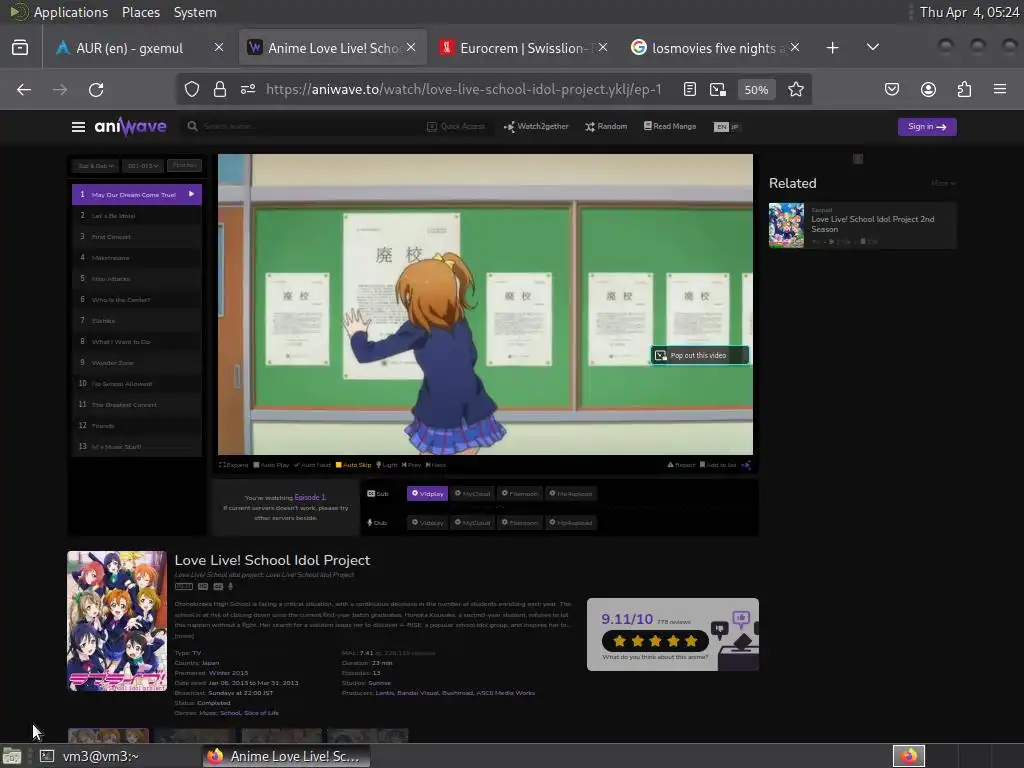Pick a Random anime
The image size is (1024, 768).
(x=606, y=127)
